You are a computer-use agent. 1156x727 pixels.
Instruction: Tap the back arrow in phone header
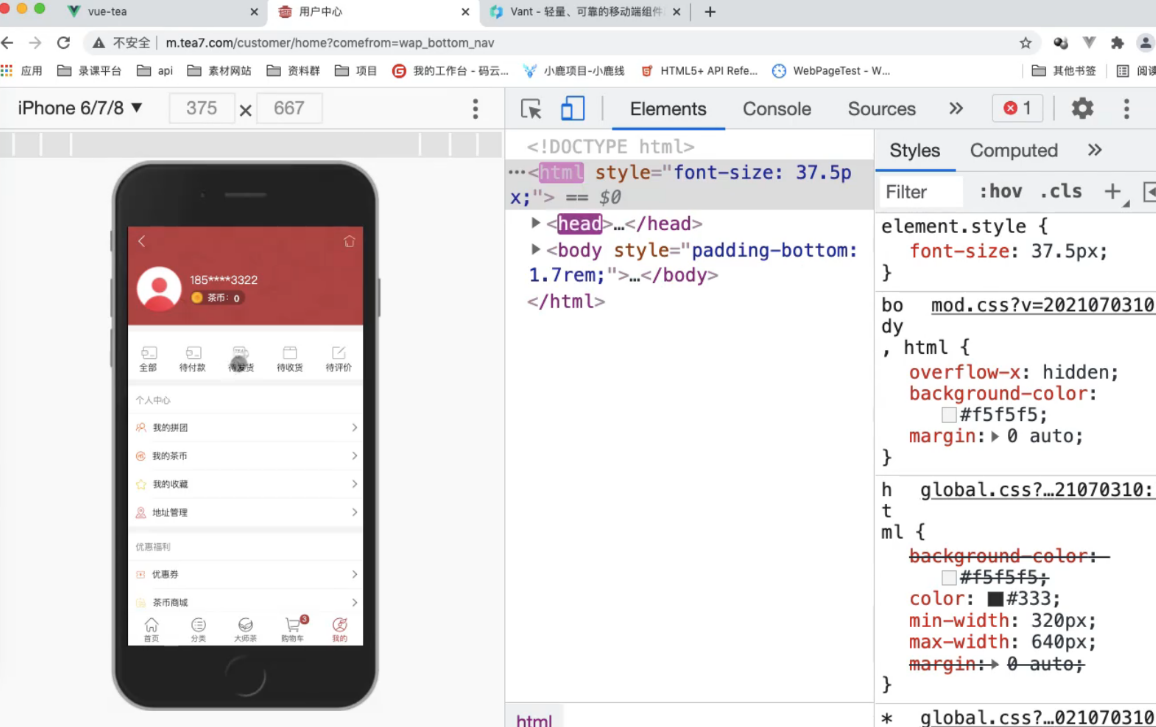142,241
